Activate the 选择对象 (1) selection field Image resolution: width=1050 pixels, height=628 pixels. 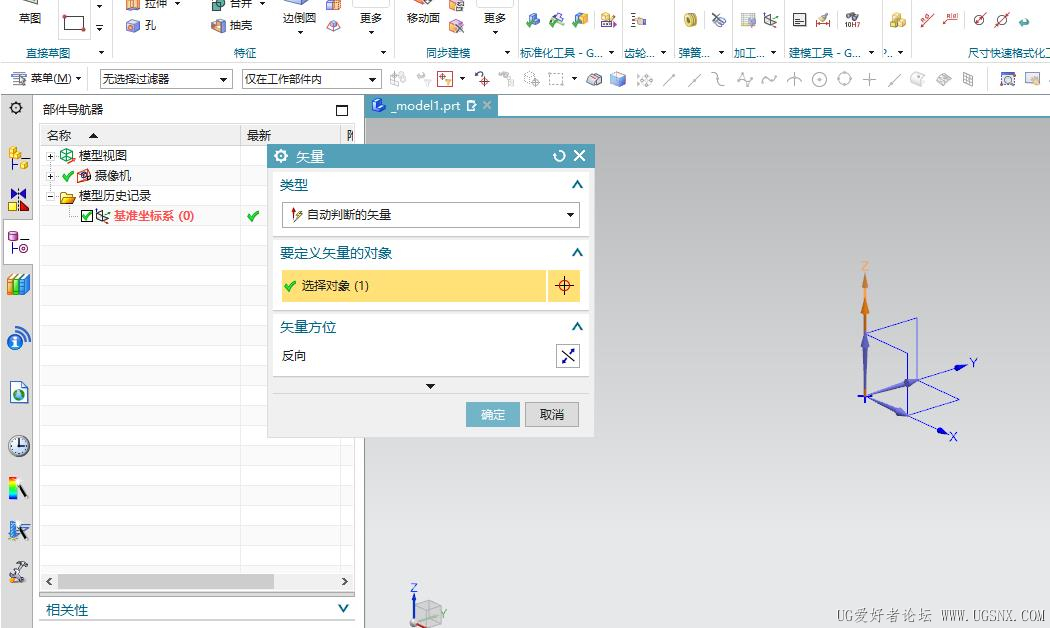pyautogui.click(x=414, y=286)
